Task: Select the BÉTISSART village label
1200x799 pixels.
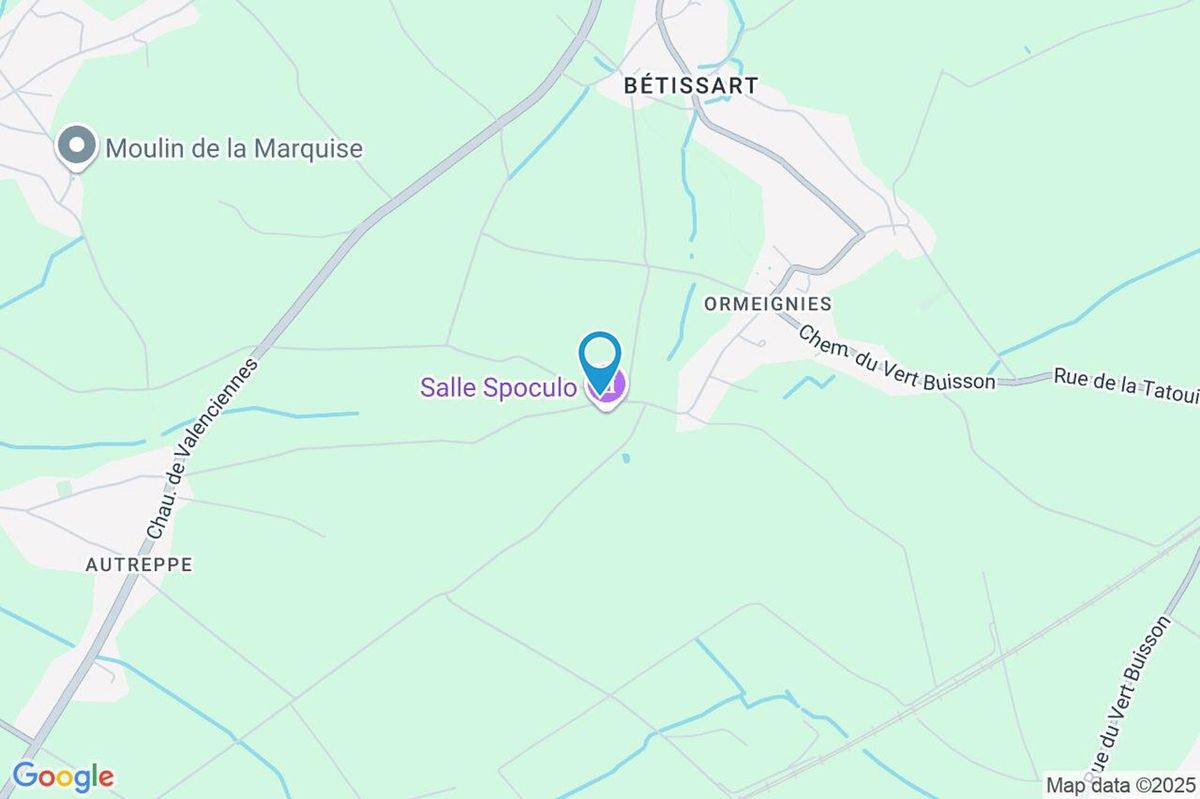Action: coord(691,86)
